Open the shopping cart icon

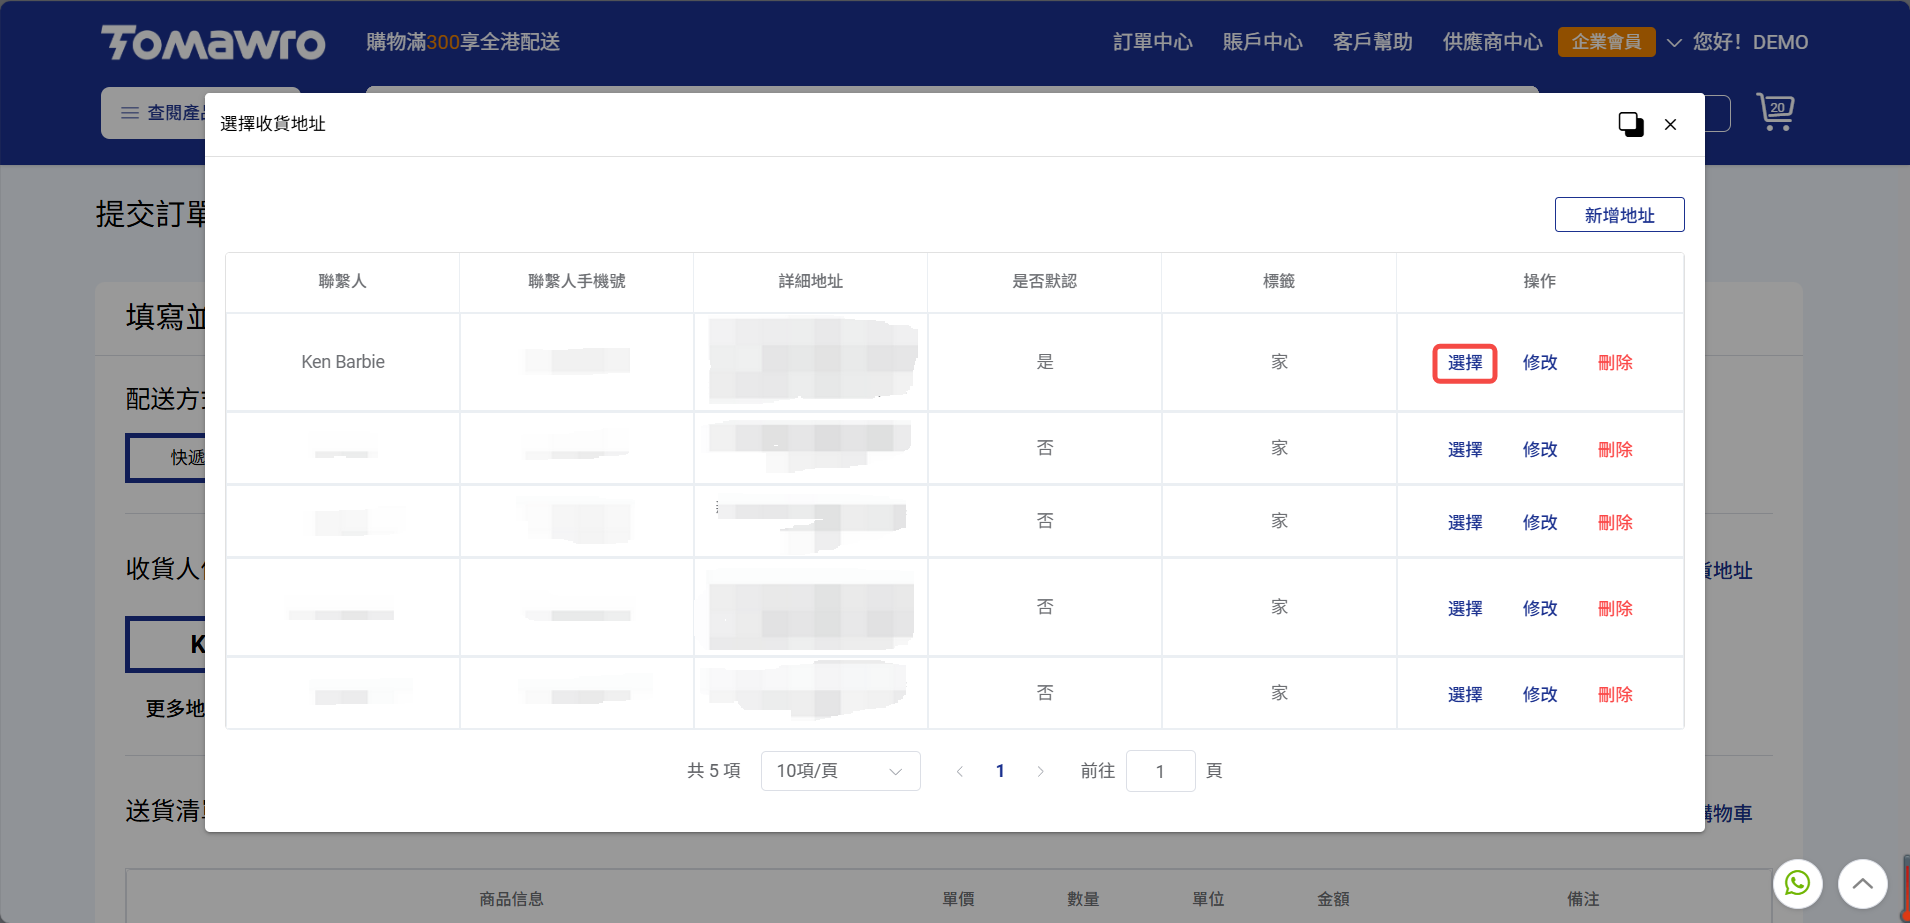click(1775, 112)
